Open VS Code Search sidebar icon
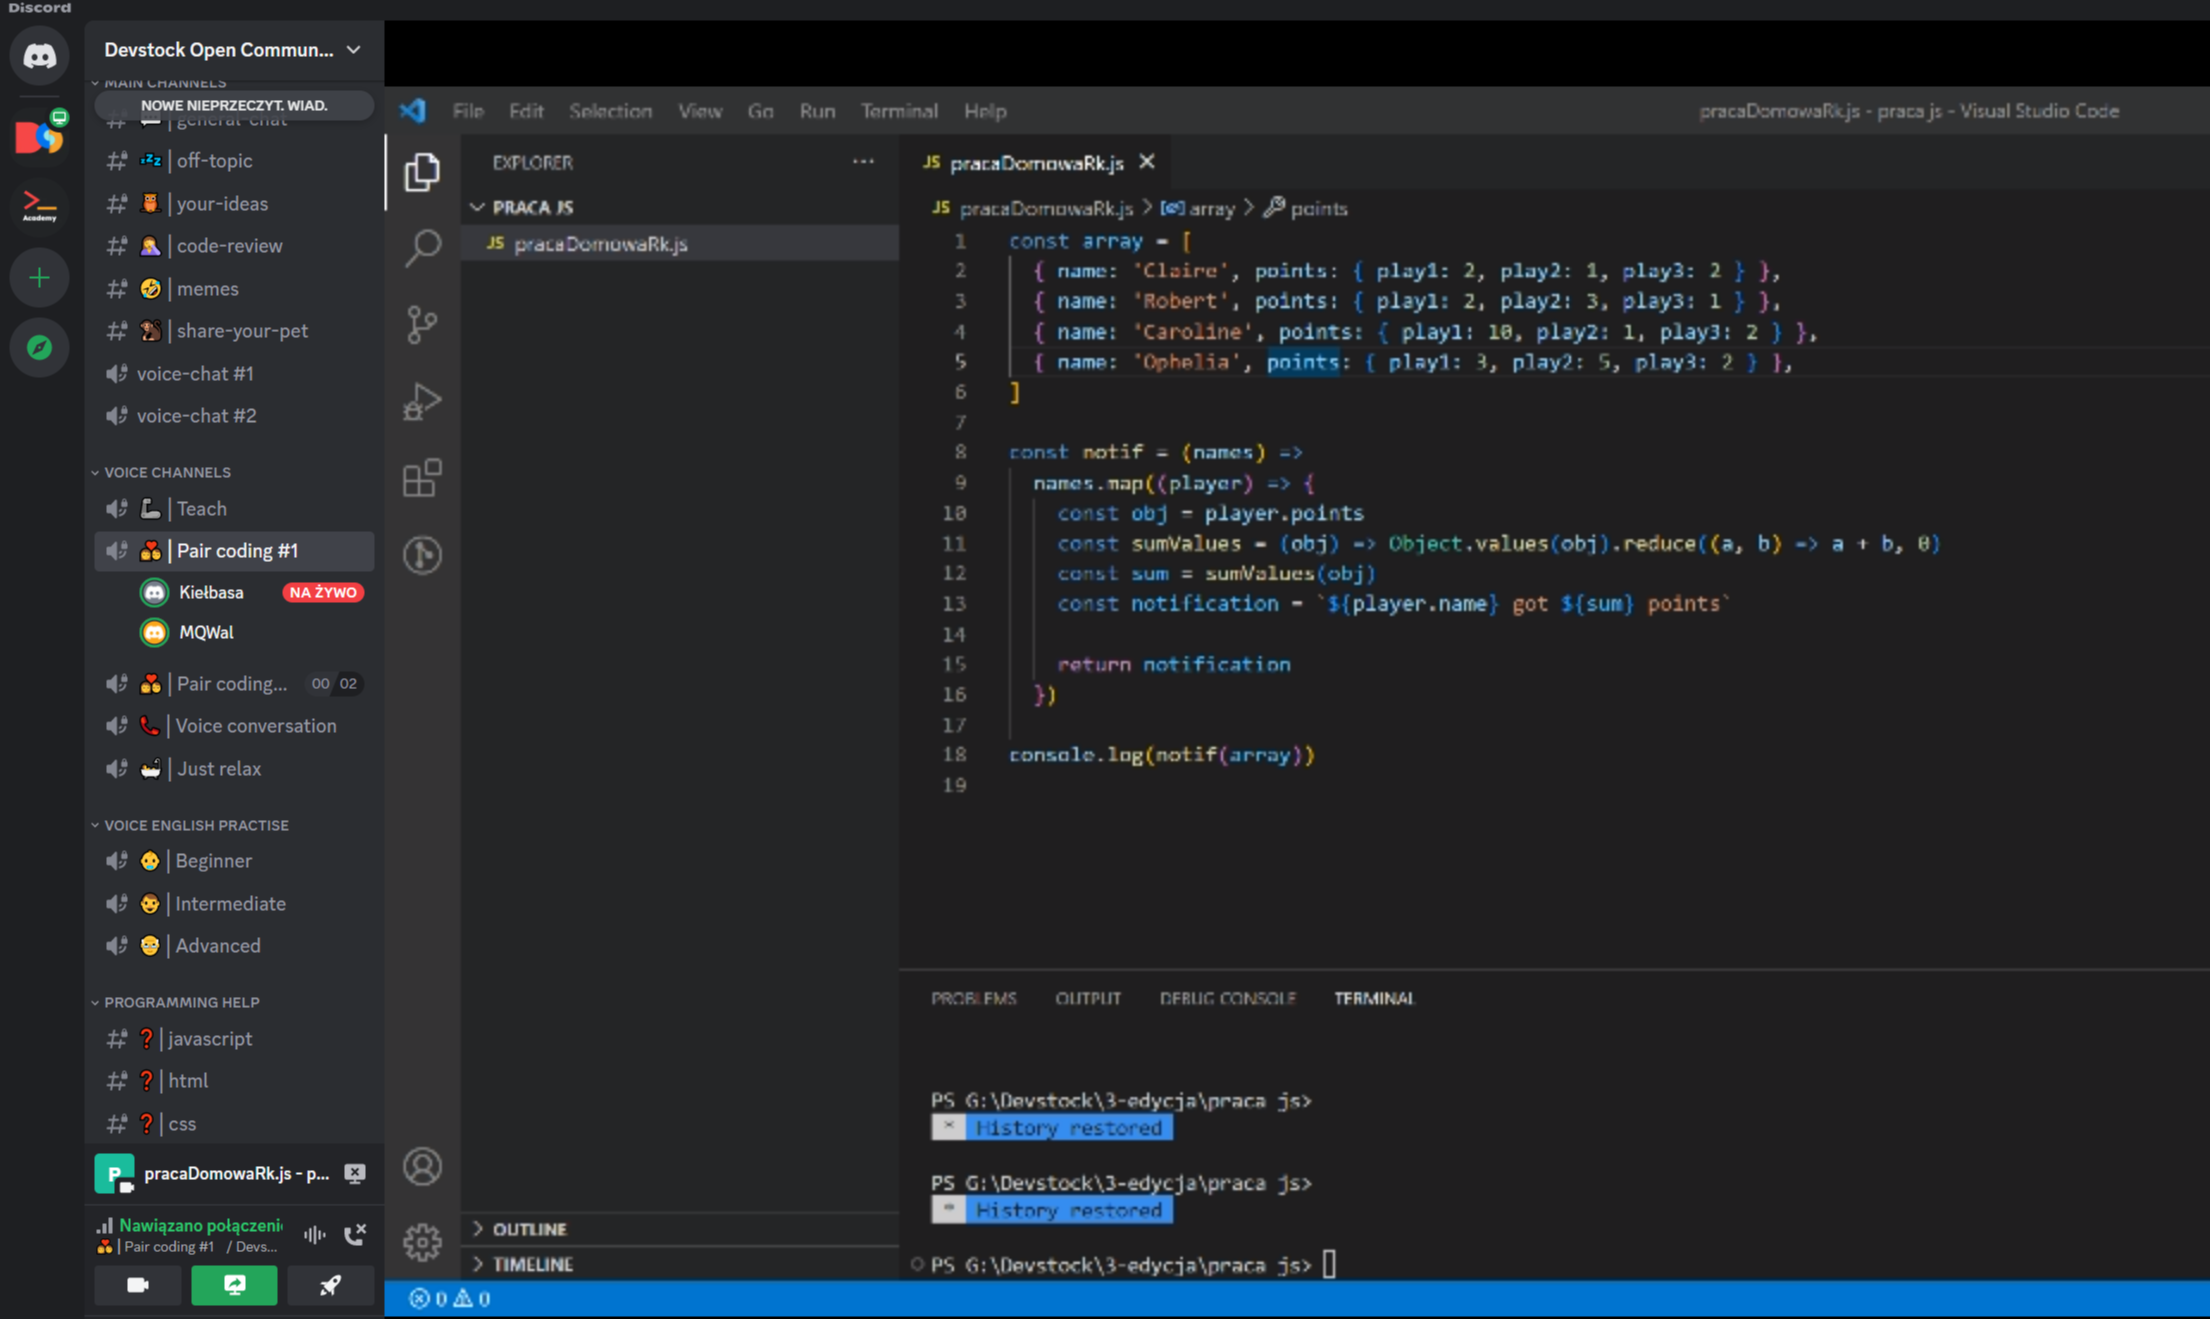The image size is (2211, 1319). [x=423, y=247]
